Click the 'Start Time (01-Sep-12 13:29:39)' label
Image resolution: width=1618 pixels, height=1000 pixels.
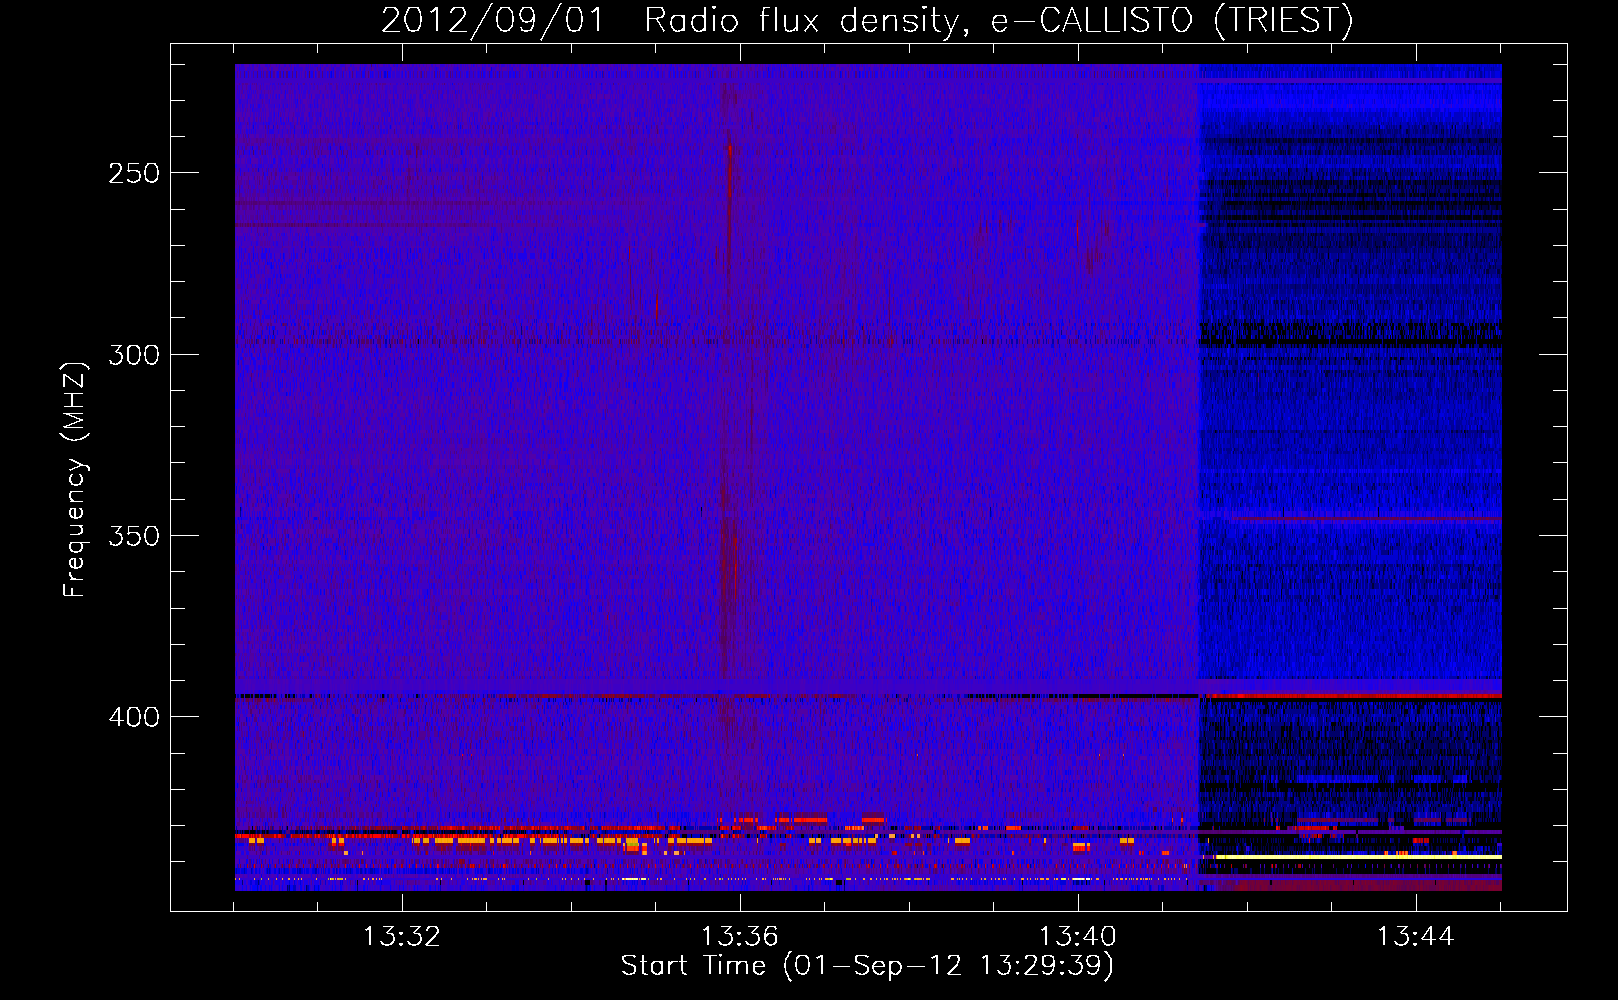point(867,966)
